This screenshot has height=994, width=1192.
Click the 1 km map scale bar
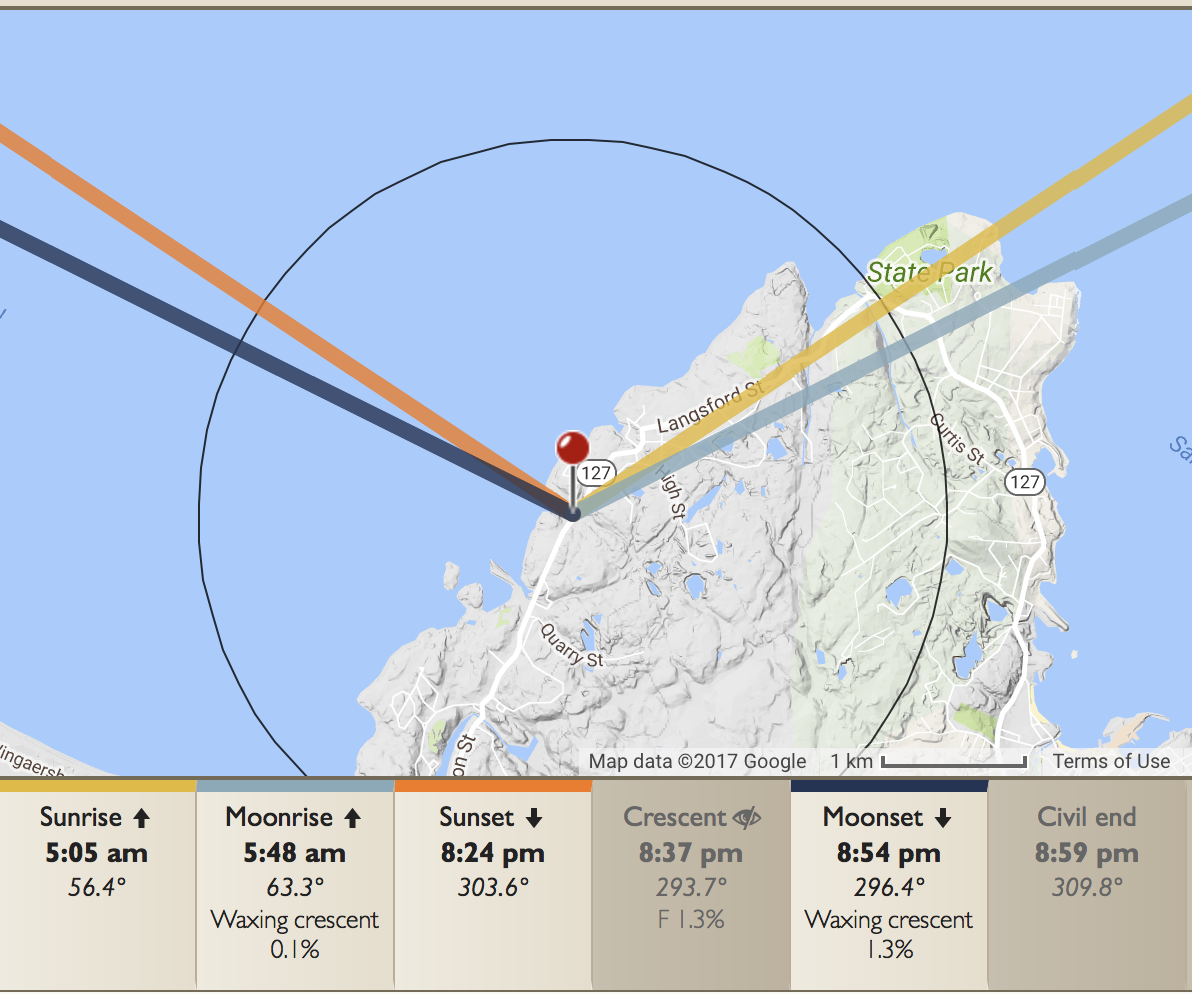pos(953,763)
